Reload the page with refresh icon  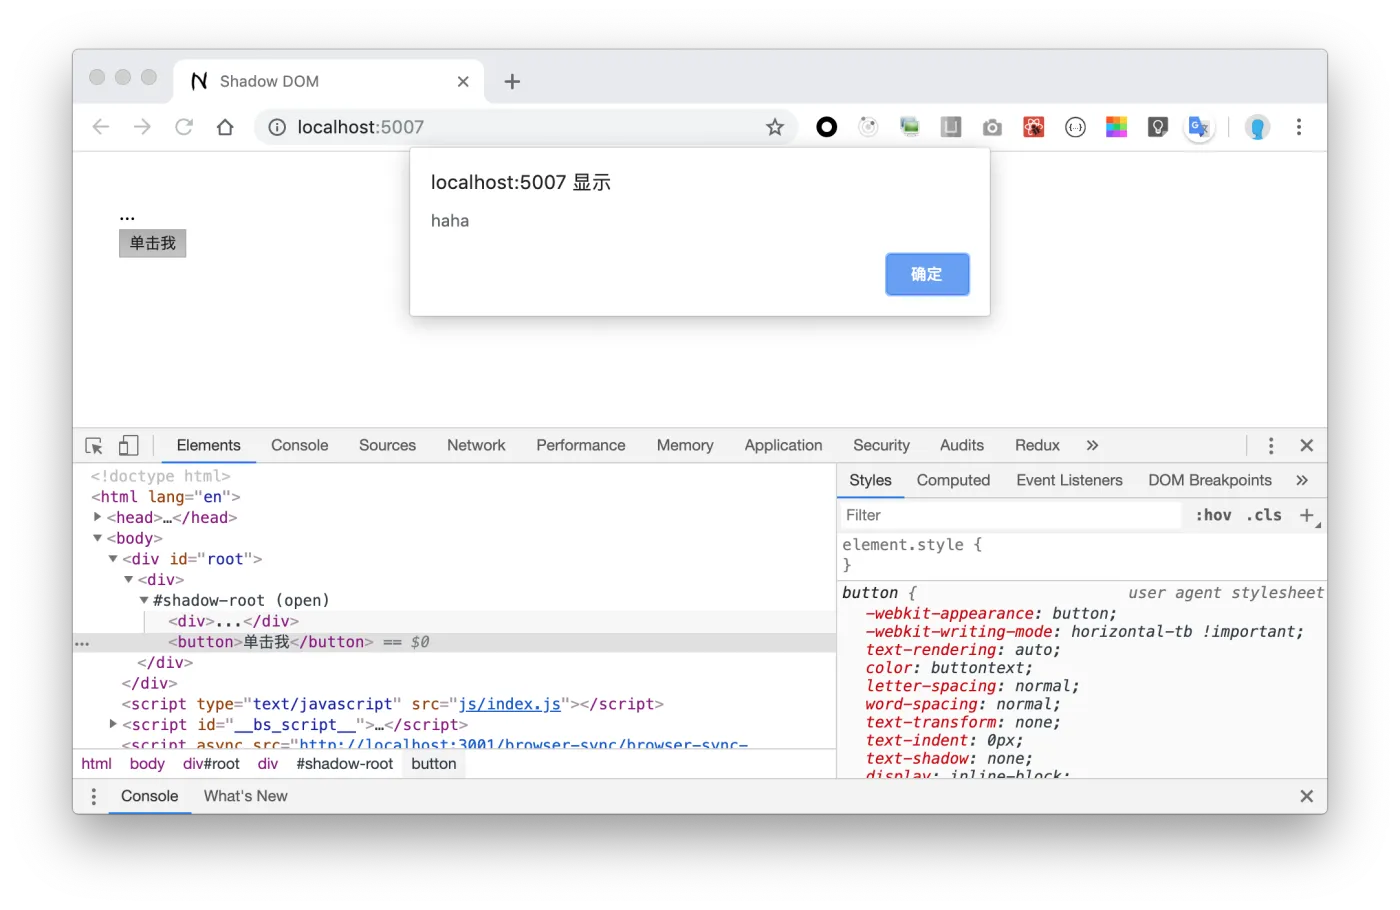[x=184, y=127]
